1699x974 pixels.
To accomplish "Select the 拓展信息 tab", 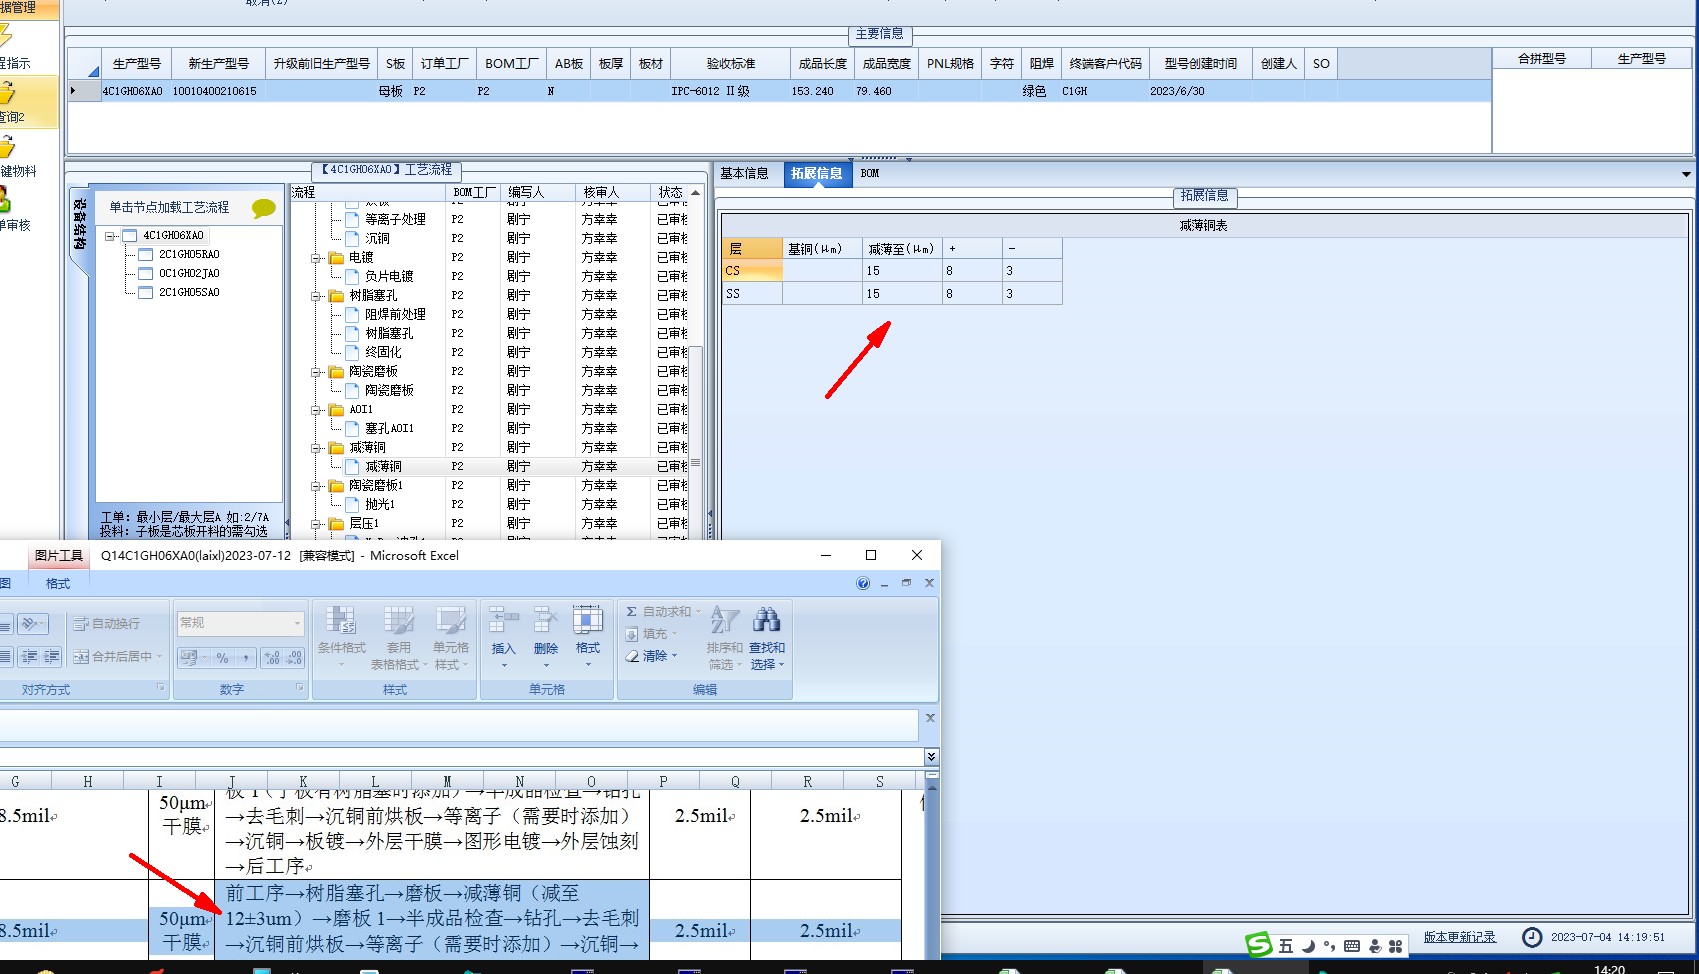I will pos(816,174).
